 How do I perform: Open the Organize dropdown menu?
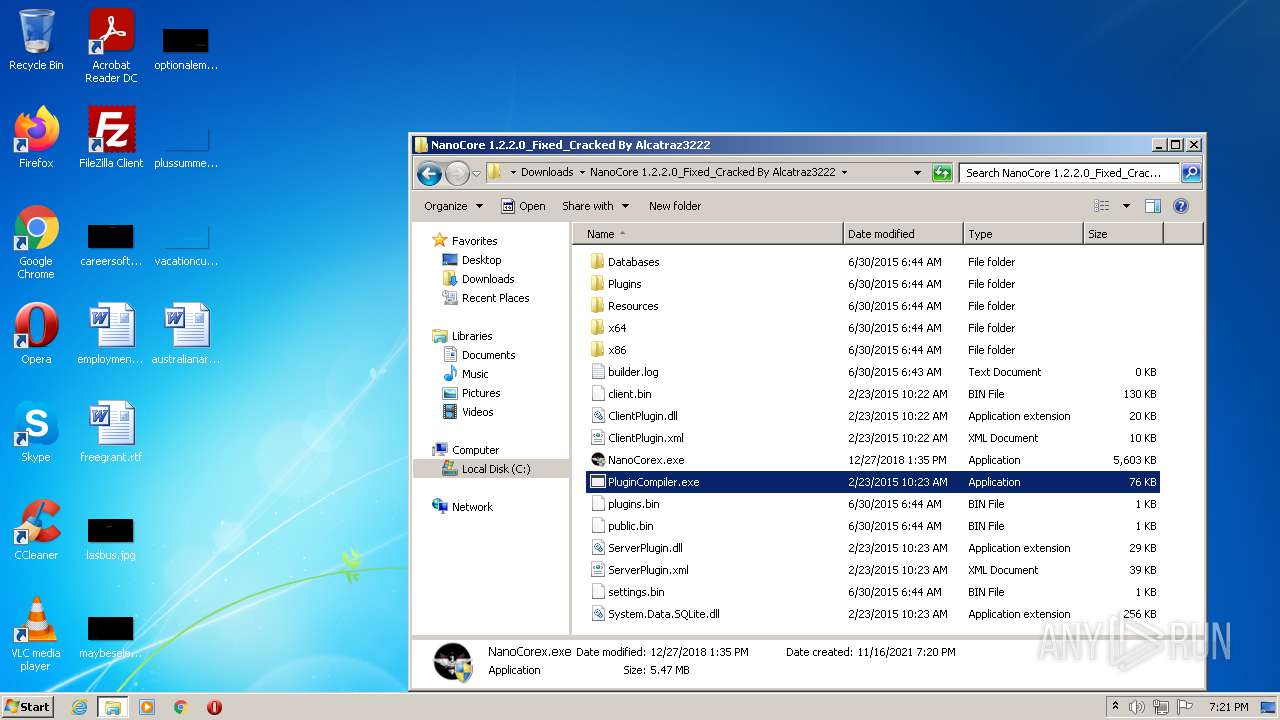453,206
